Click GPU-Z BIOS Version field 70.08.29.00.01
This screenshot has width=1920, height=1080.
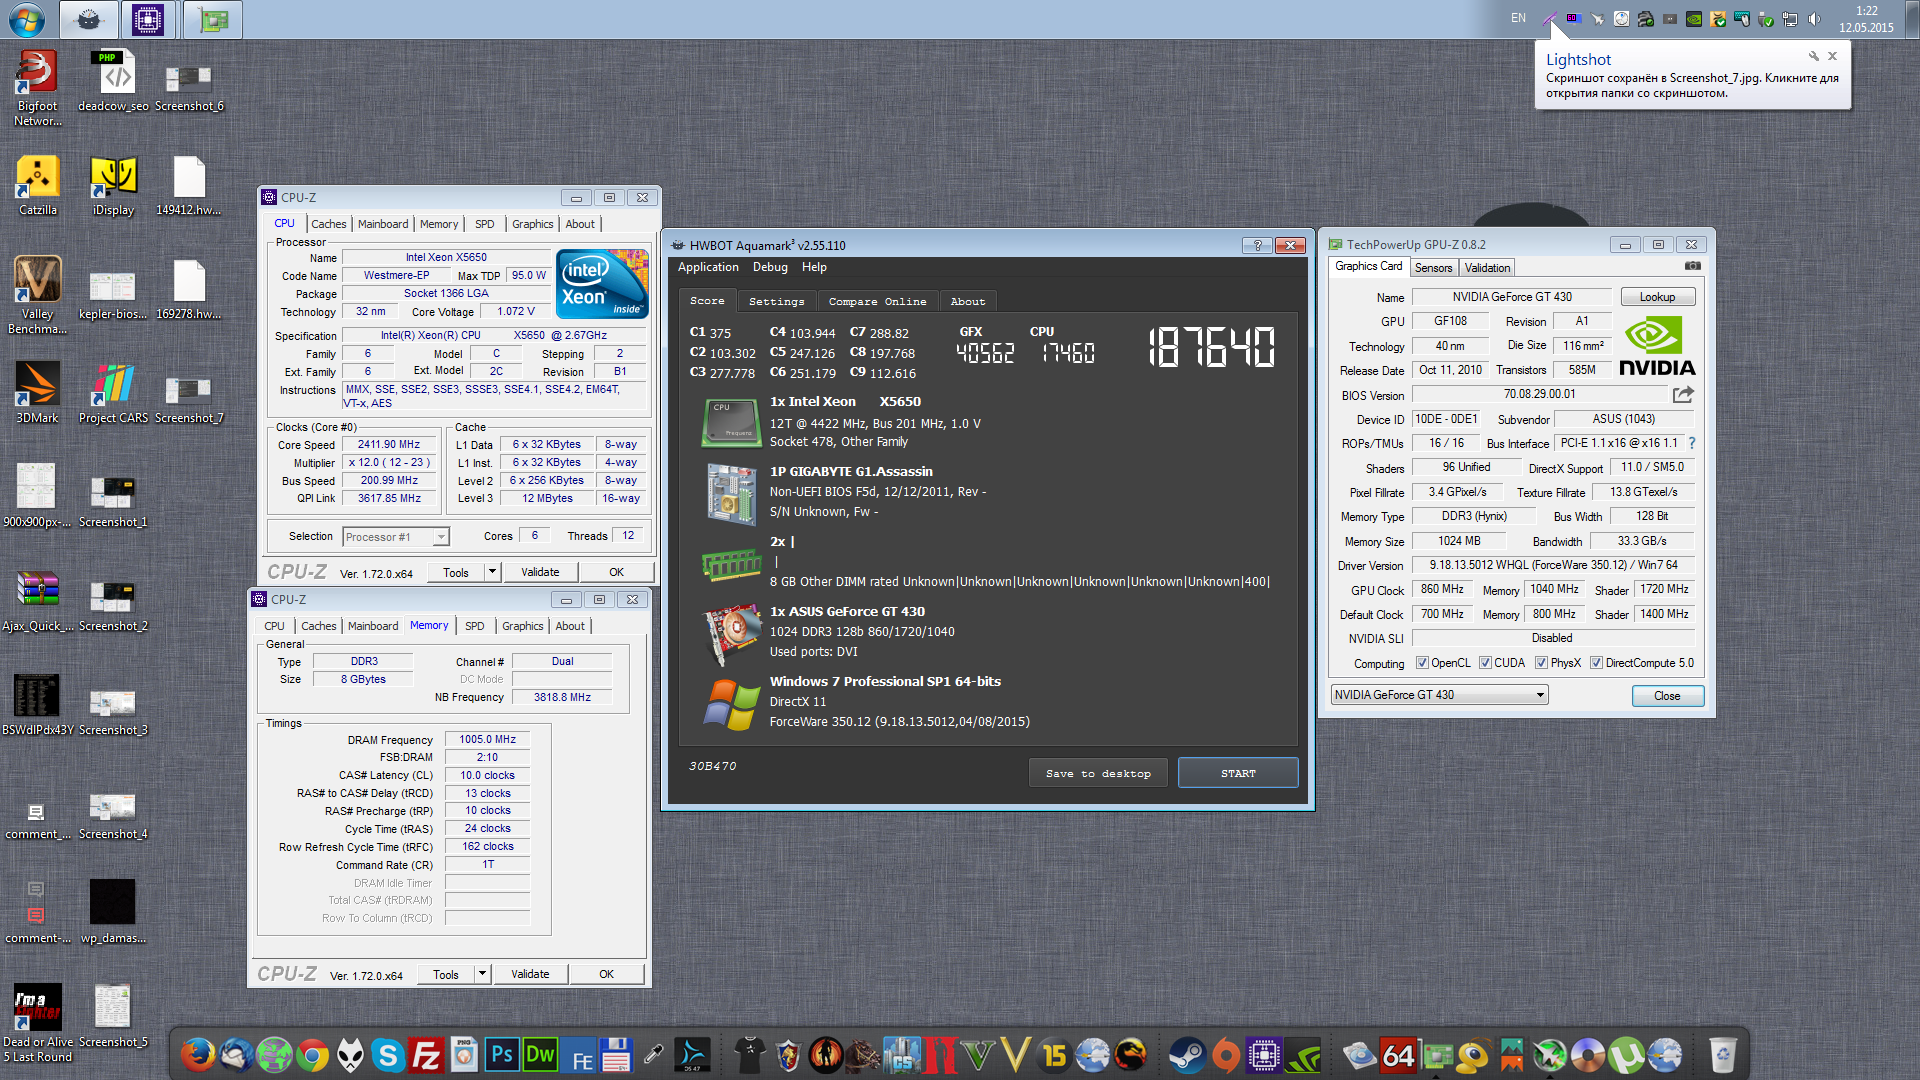coord(1539,394)
